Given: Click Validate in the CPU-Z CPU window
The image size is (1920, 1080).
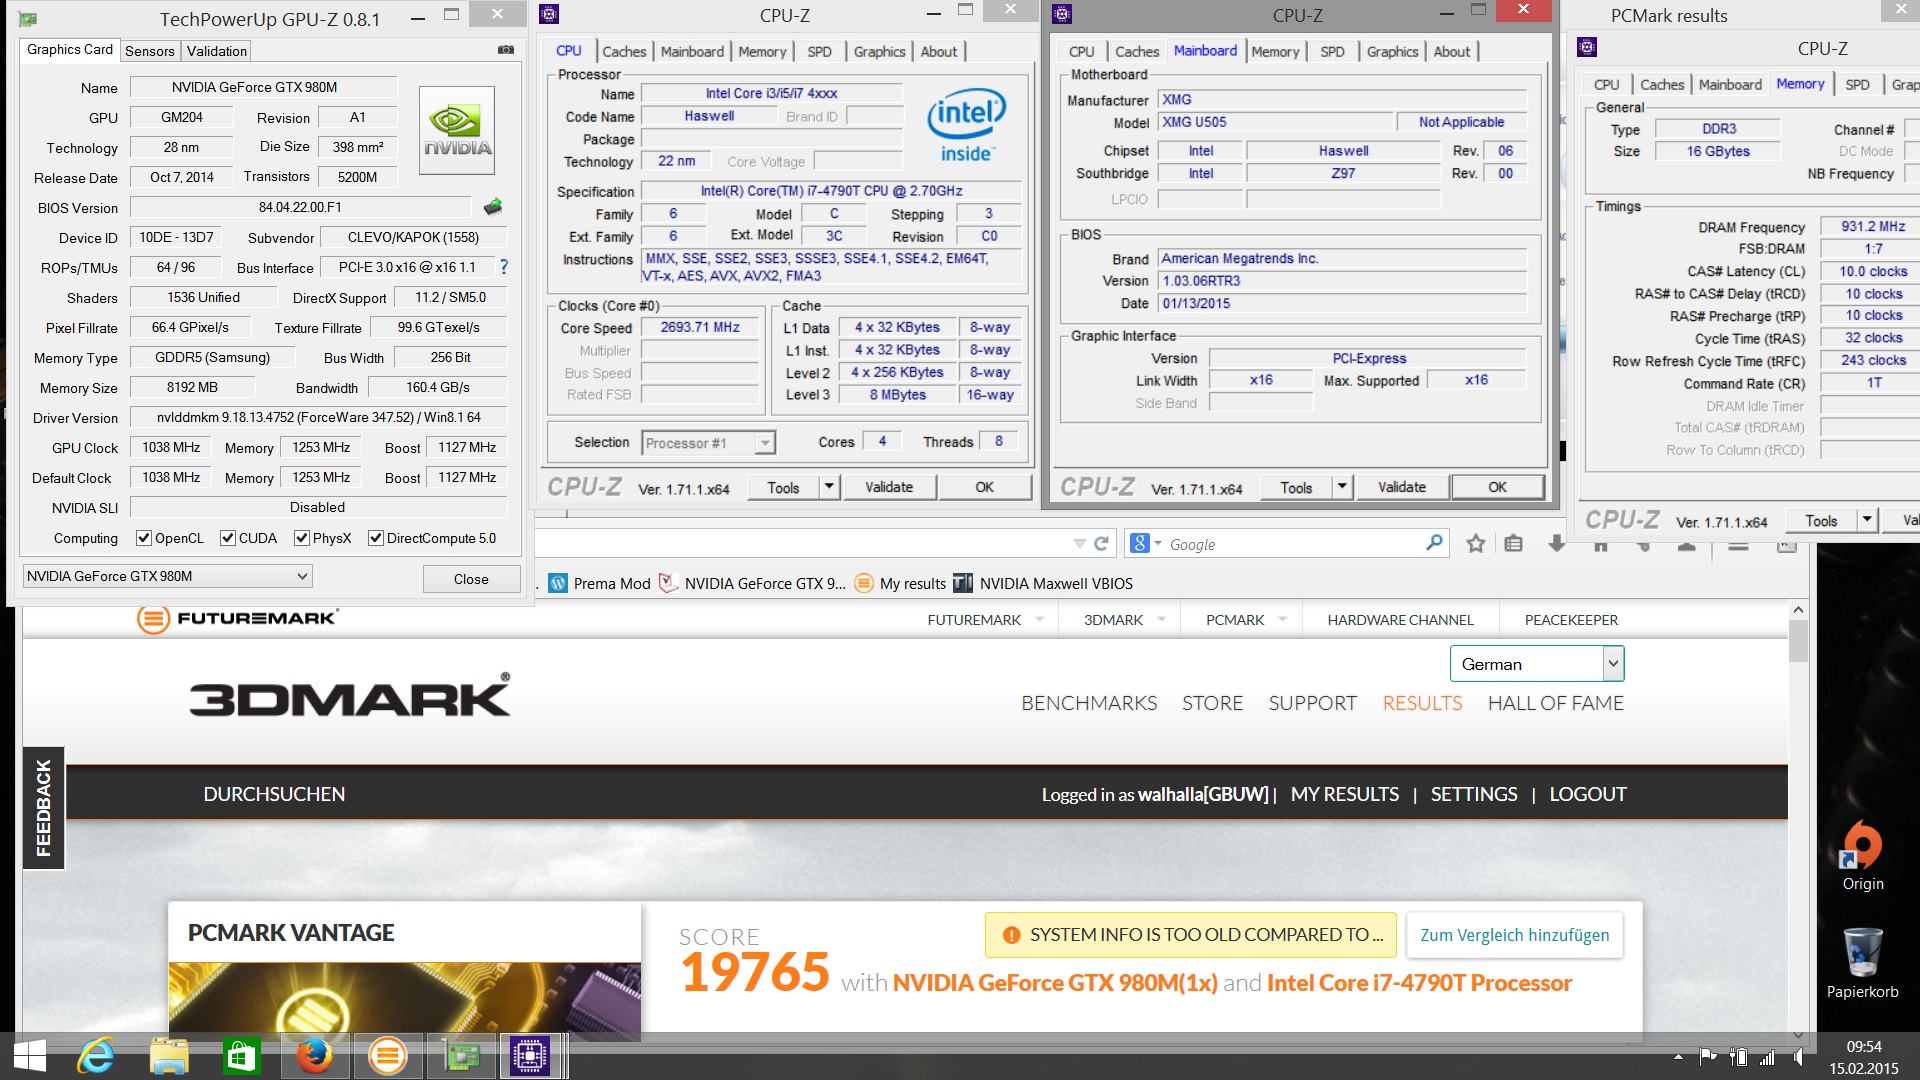Looking at the screenshot, I should 889,487.
